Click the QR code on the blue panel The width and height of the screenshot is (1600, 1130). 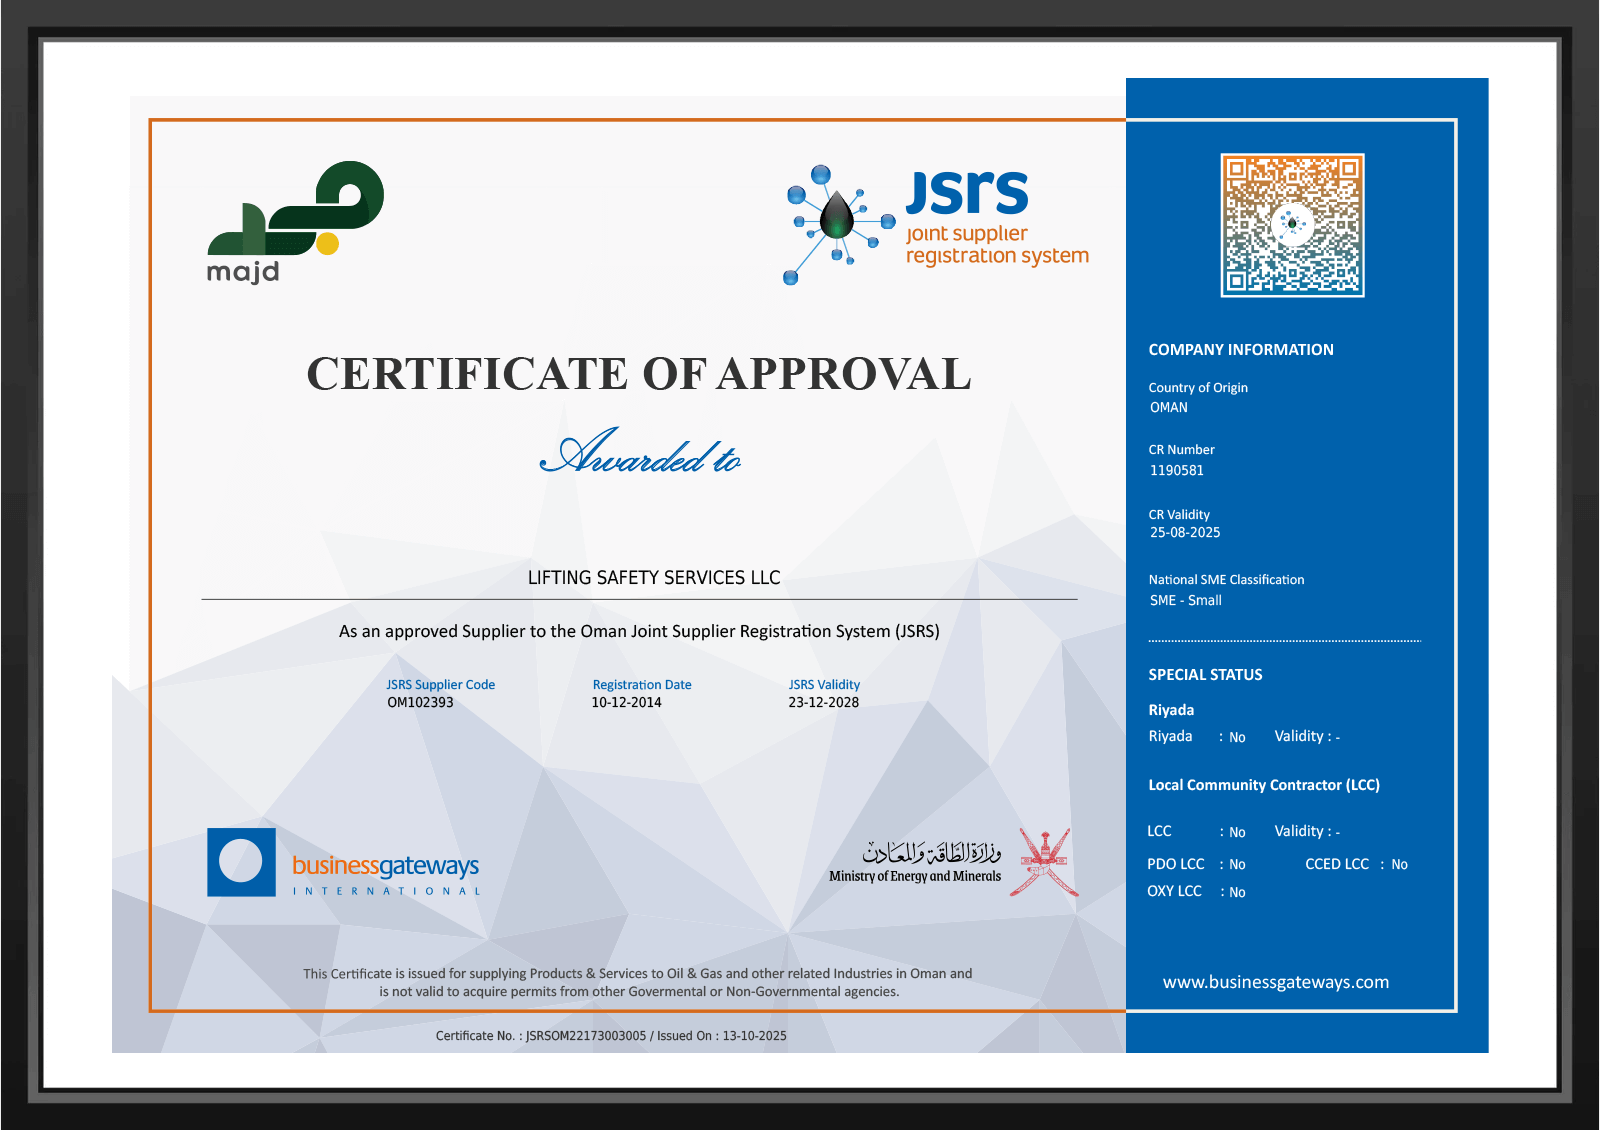click(1292, 225)
